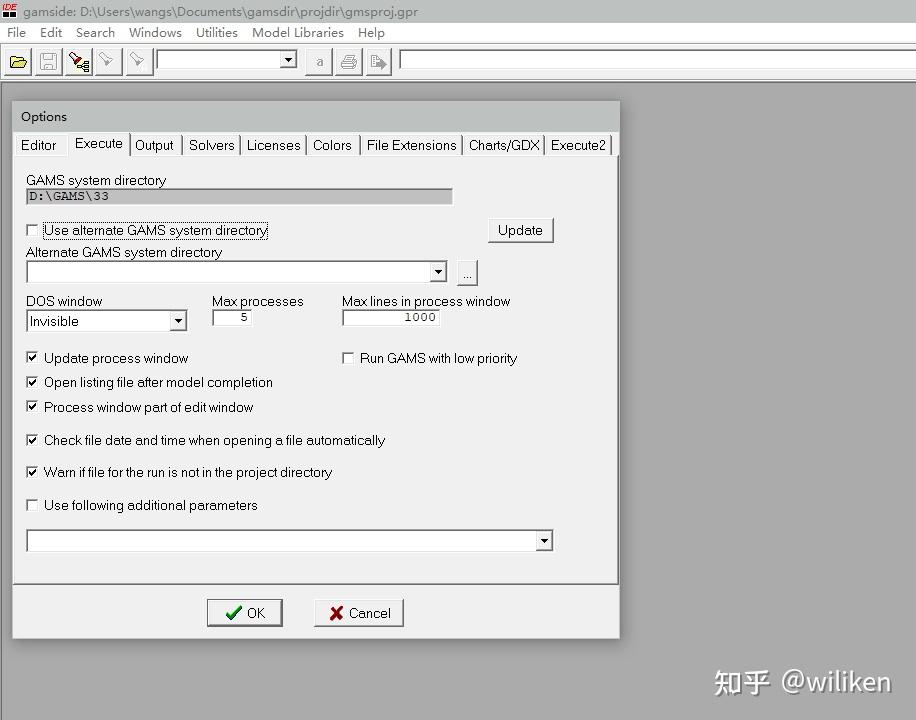This screenshot has width=916, height=720.
Task: Click the letter 'a' font toolbar icon
Action: [318, 61]
